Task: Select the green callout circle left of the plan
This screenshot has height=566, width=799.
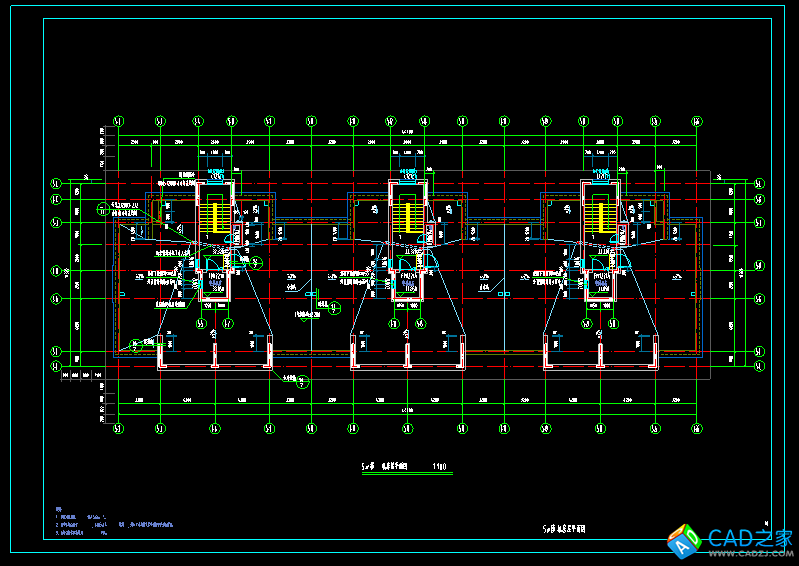Action: tap(102, 210)
